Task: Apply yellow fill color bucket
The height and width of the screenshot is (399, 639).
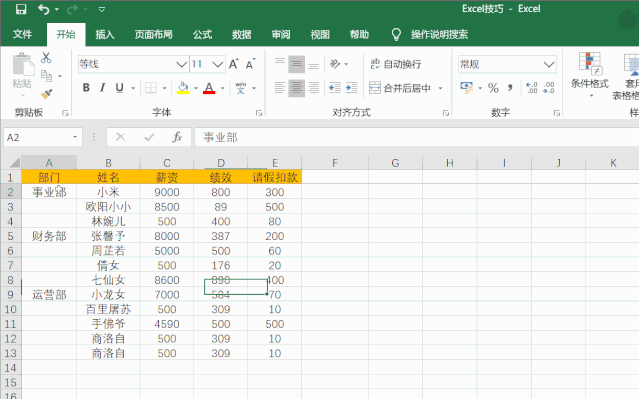Action: pos(183,88)
